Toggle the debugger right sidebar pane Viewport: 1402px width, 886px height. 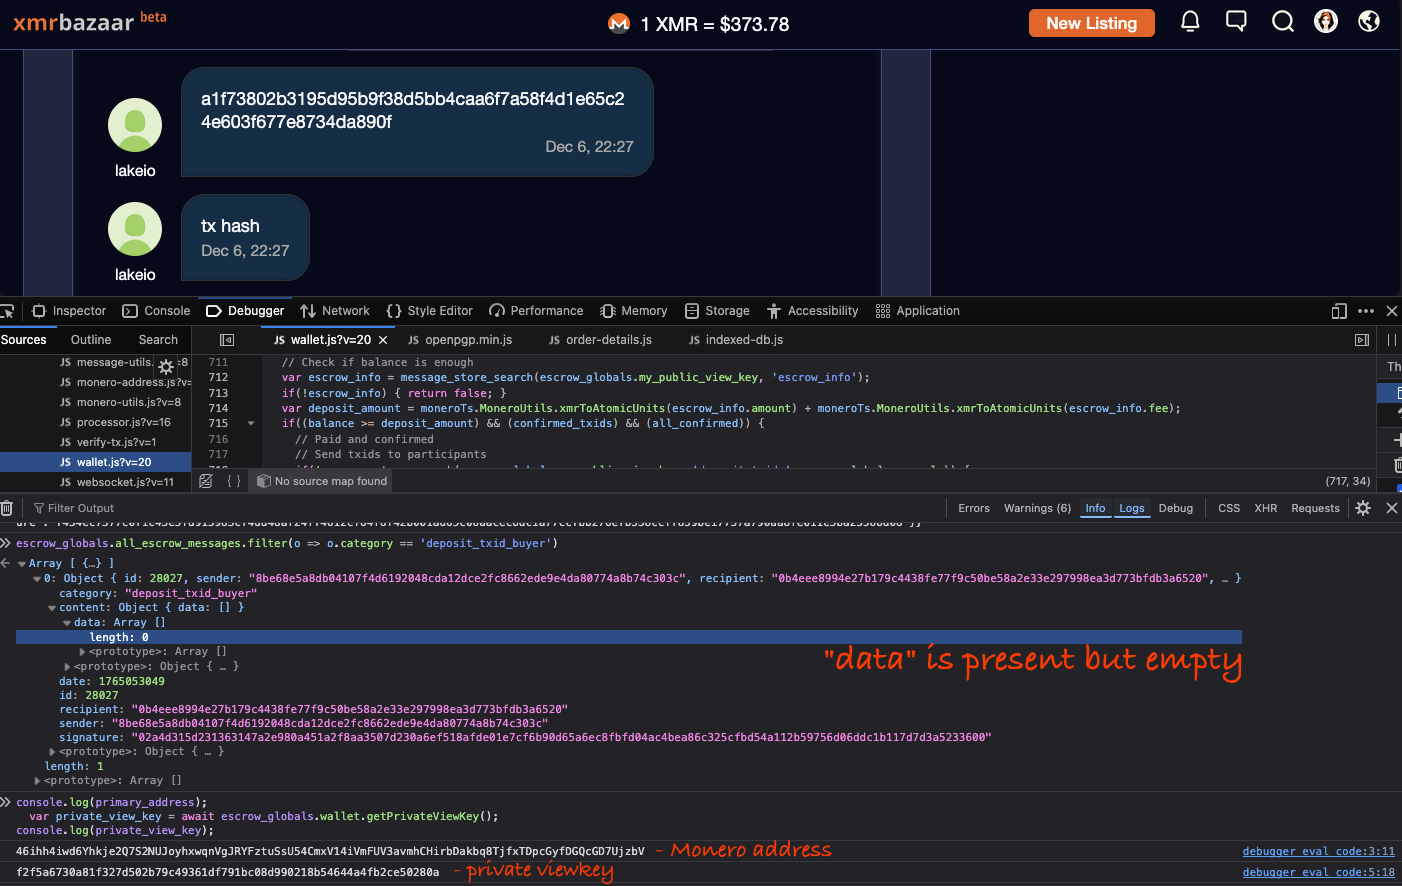click(x=1362, y=340)
